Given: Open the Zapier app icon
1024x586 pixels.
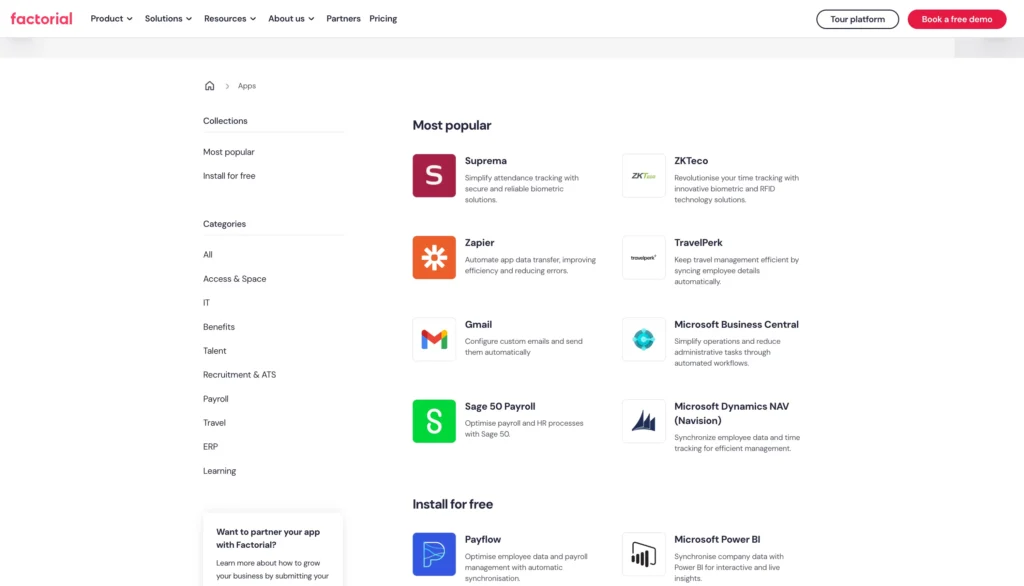Looking at the screenshot, I should tap(434, 257).
